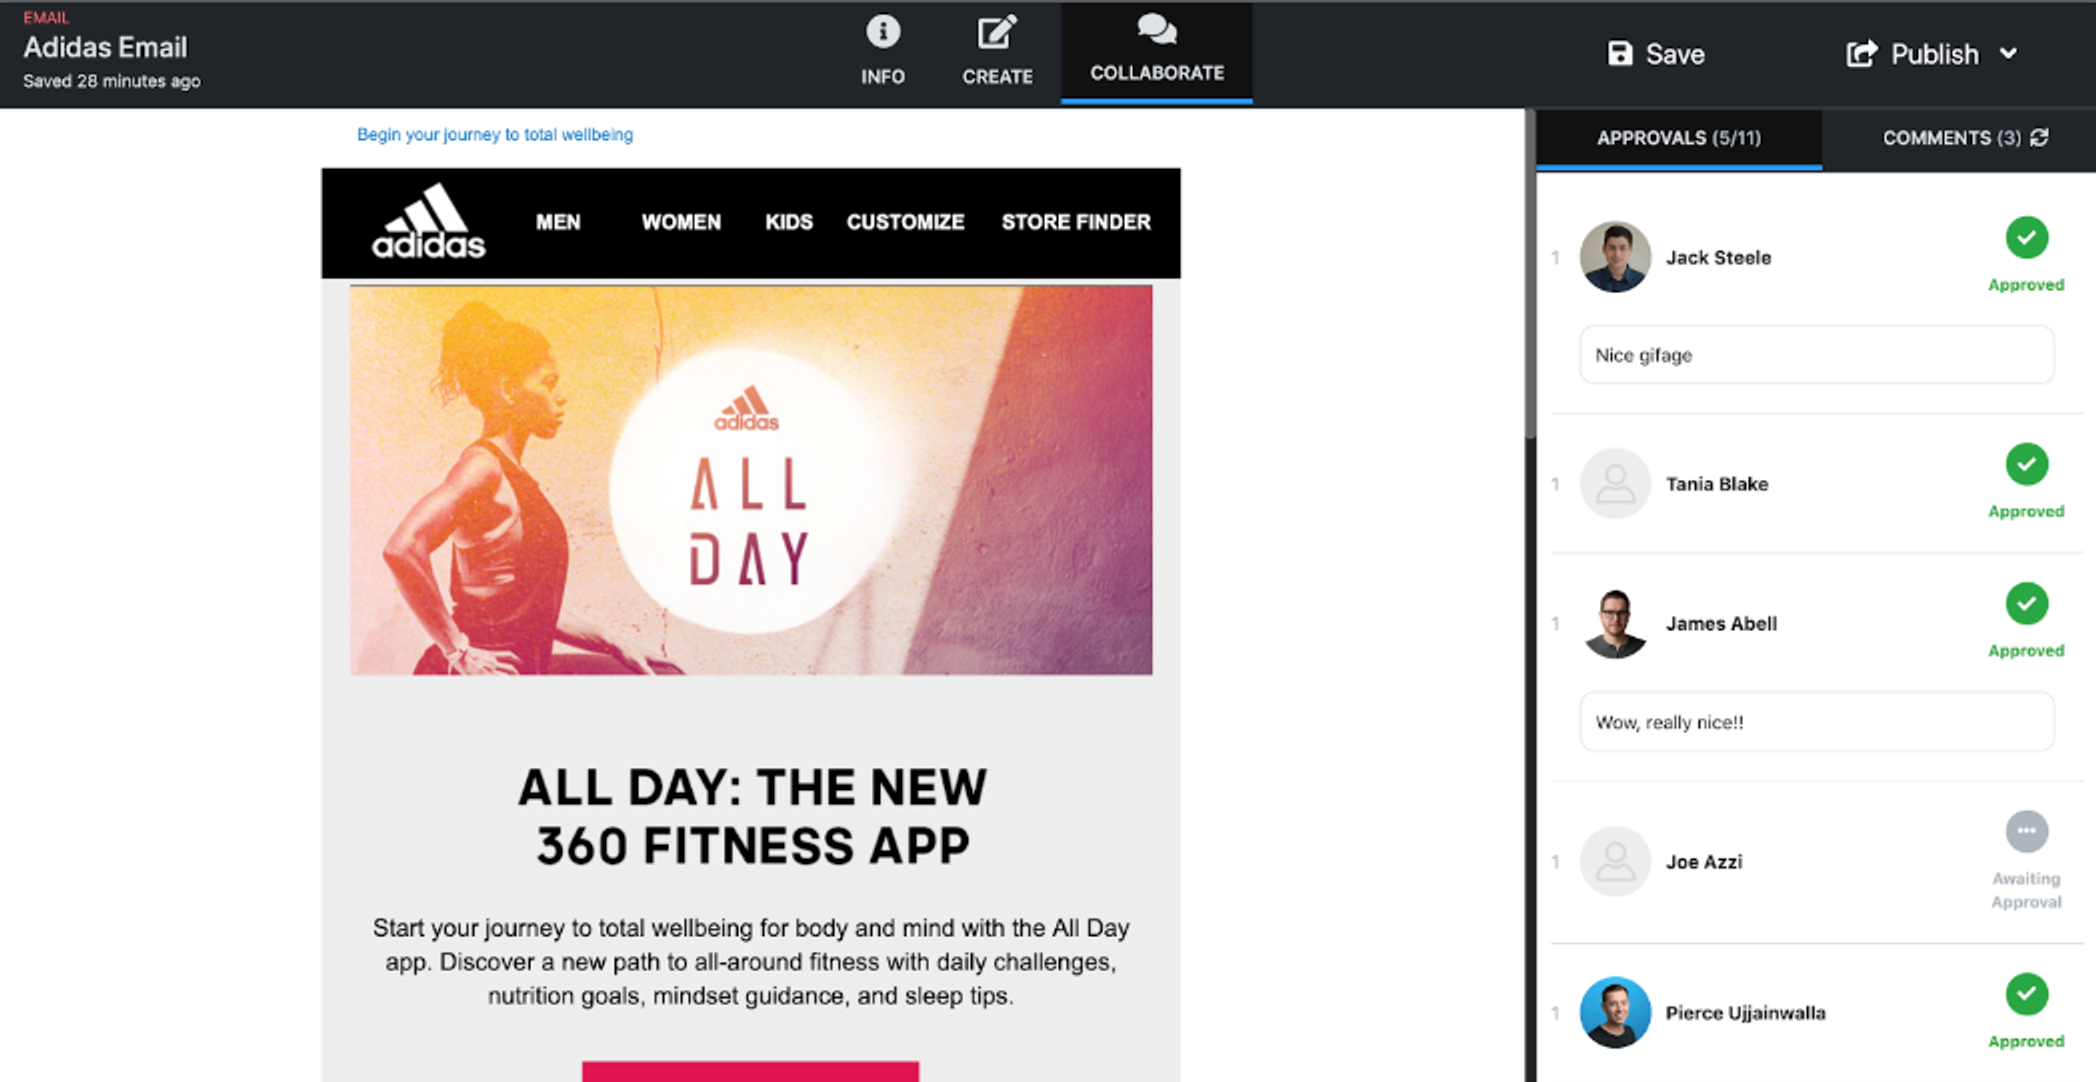Click the approvals panel vertical scrollbar
2096x1082 pixels.
tap(1530, 274)
